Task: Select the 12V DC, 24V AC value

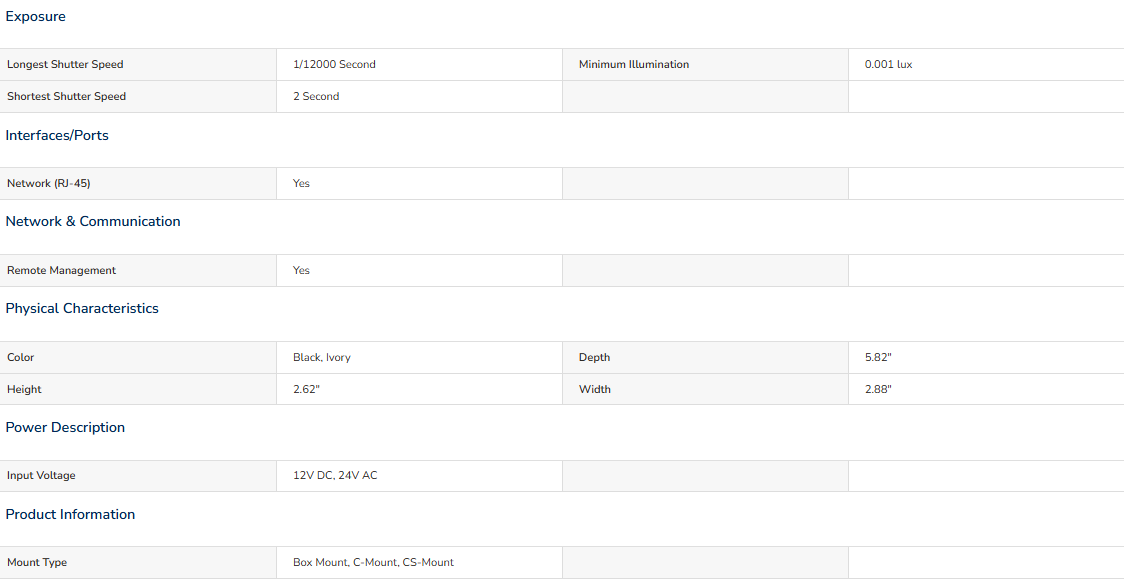Action: (335, 475)
